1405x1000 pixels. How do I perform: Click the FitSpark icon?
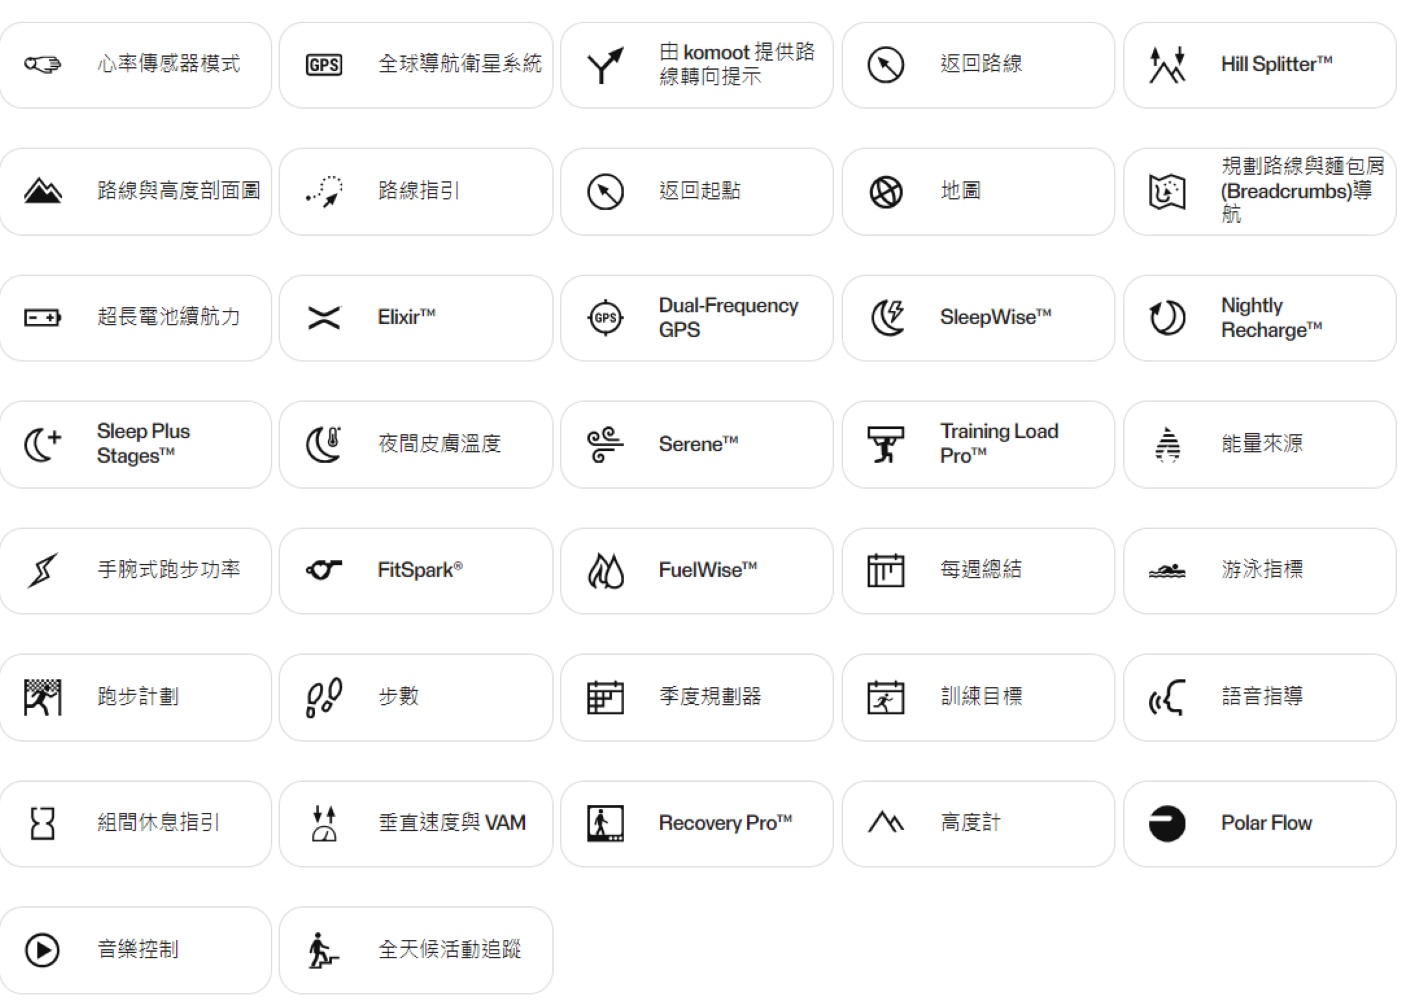tap(324, 571)
